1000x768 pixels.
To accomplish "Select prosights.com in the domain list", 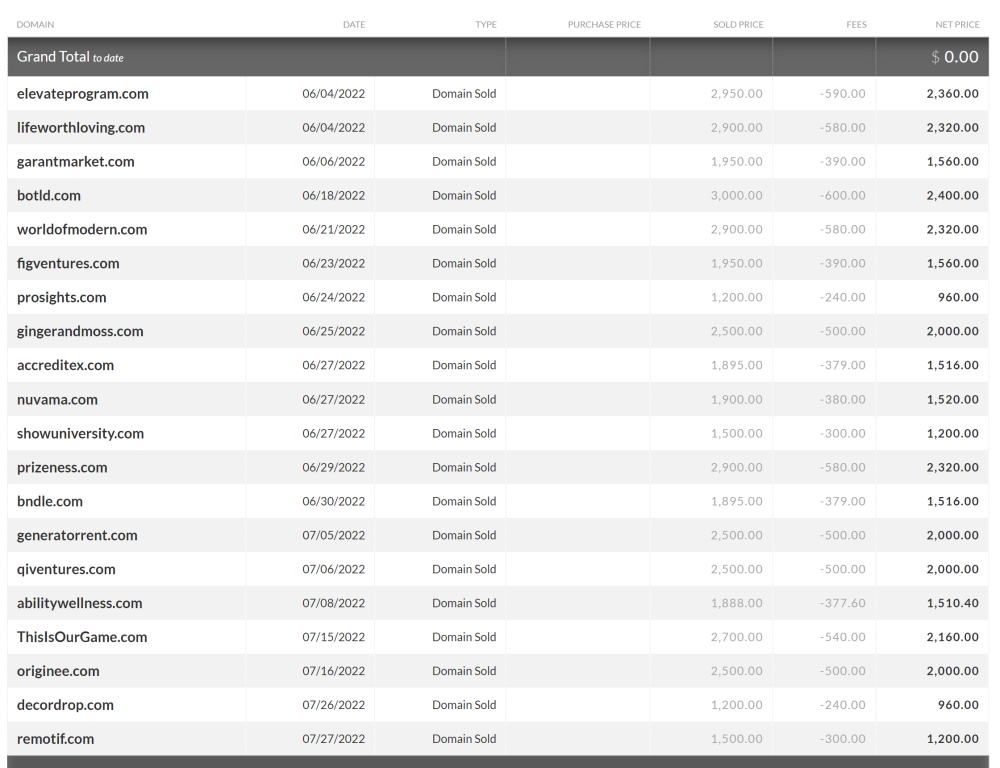I will click(x=62, y=298).
